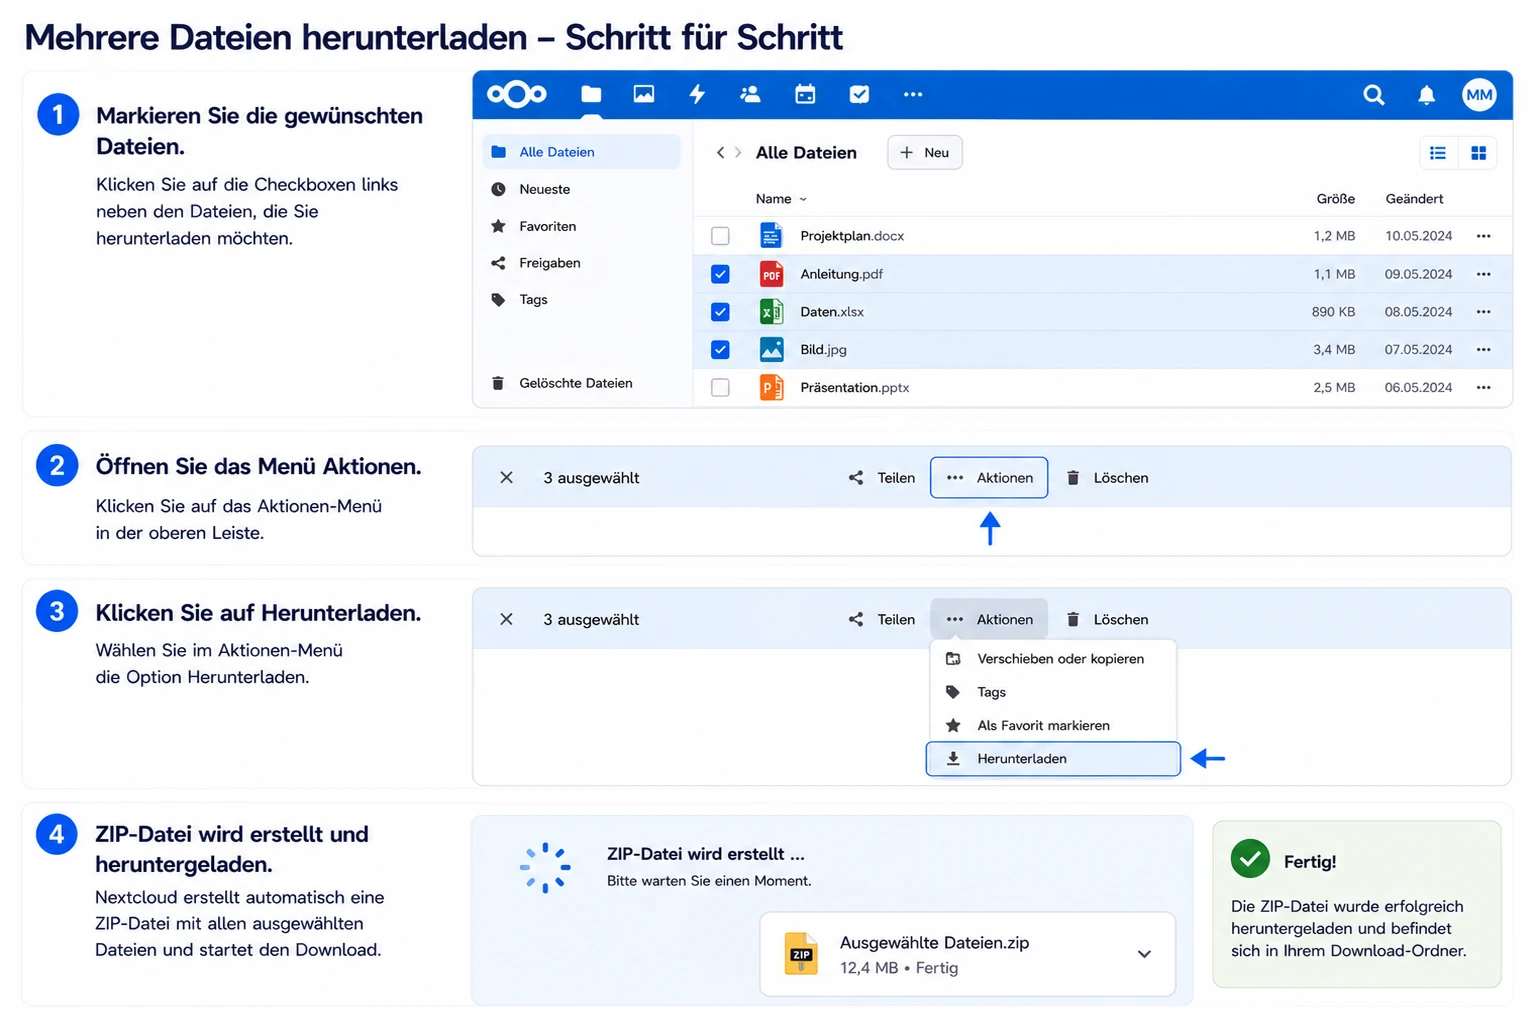
Task: Open the Photos app icon in header
Action: 644,94
